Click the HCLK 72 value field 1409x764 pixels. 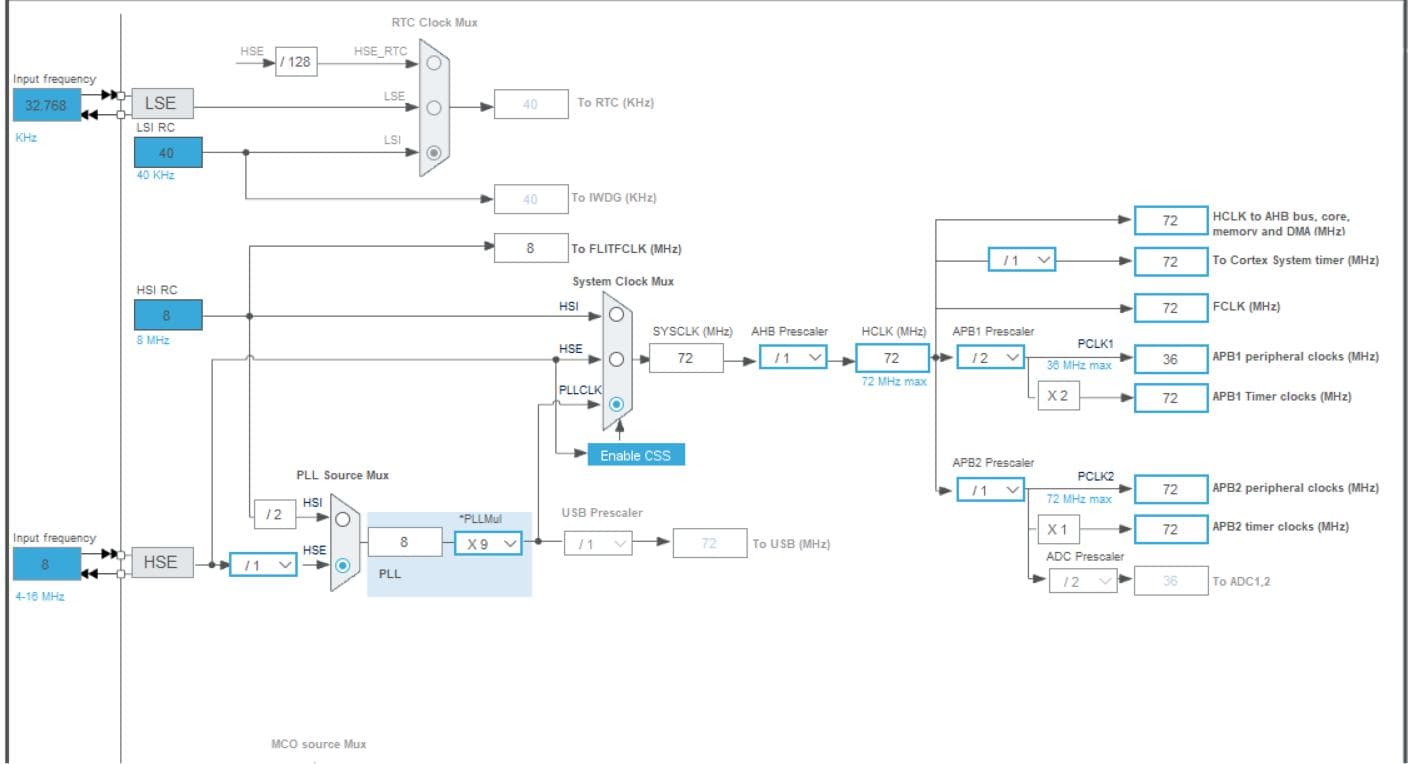pos(892,357)
